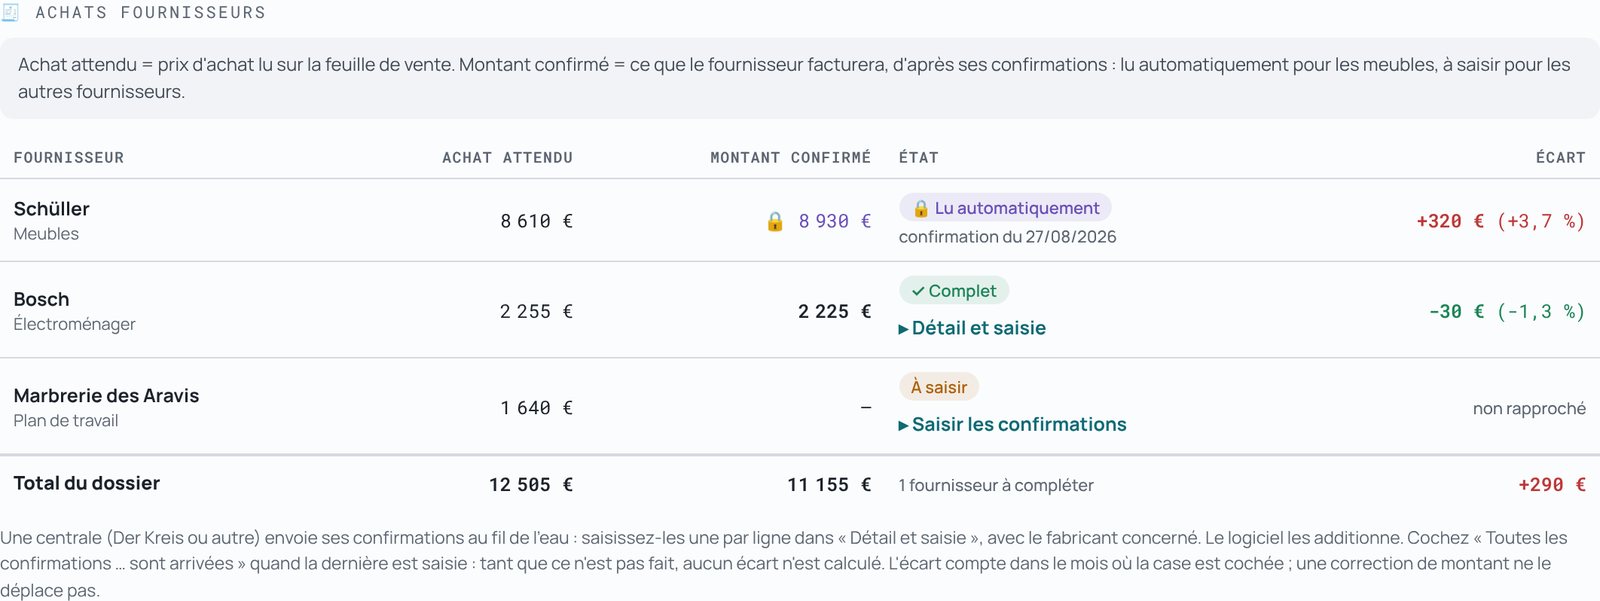Click the À saisir status badge
Viewport: 1600px width, 601px height.
coord(939,387)
